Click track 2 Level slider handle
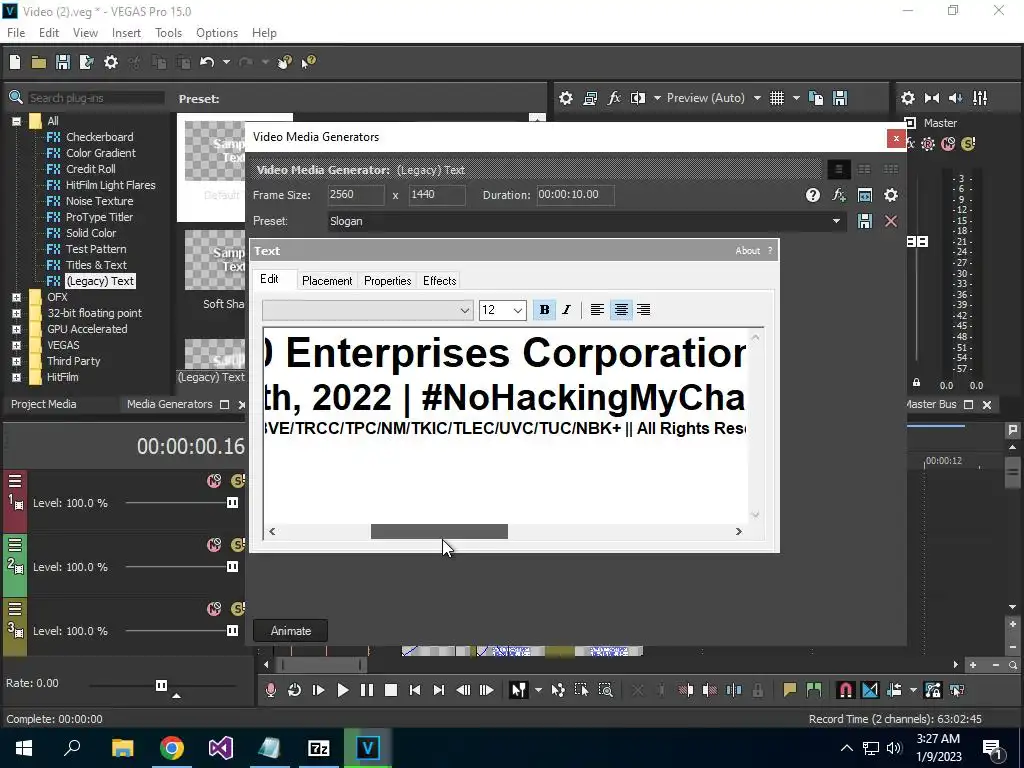The height and width of the screenshot is (768, 1024). coord(232,567)
